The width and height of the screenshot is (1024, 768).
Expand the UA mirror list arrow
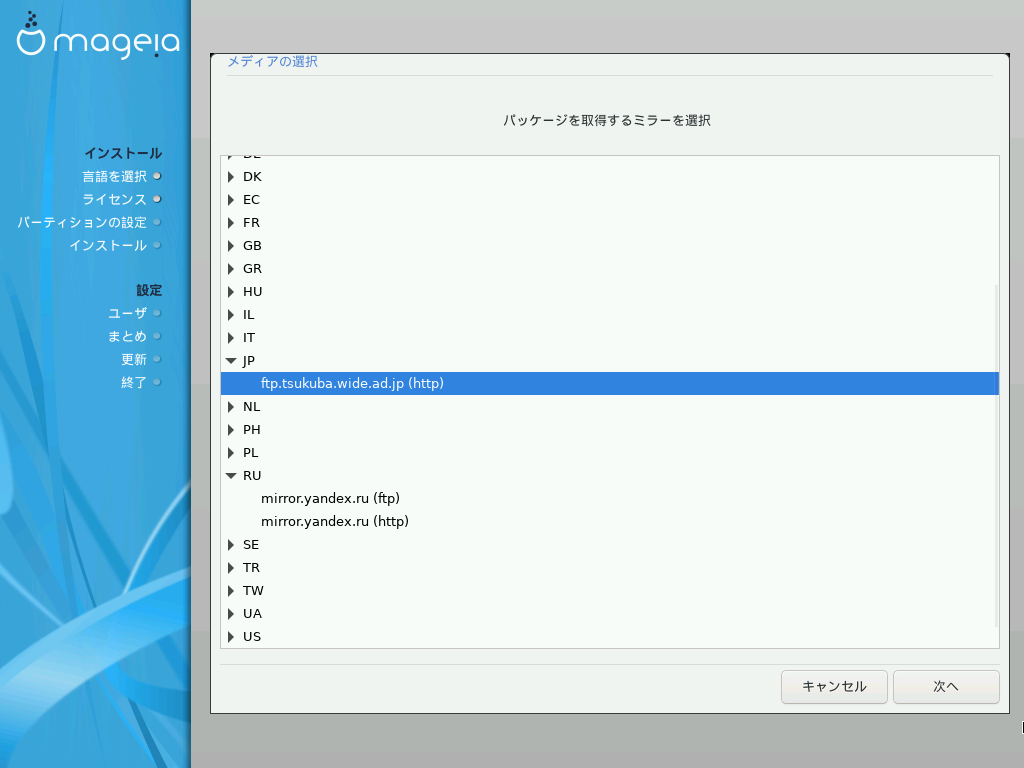(x=231, y=614)
